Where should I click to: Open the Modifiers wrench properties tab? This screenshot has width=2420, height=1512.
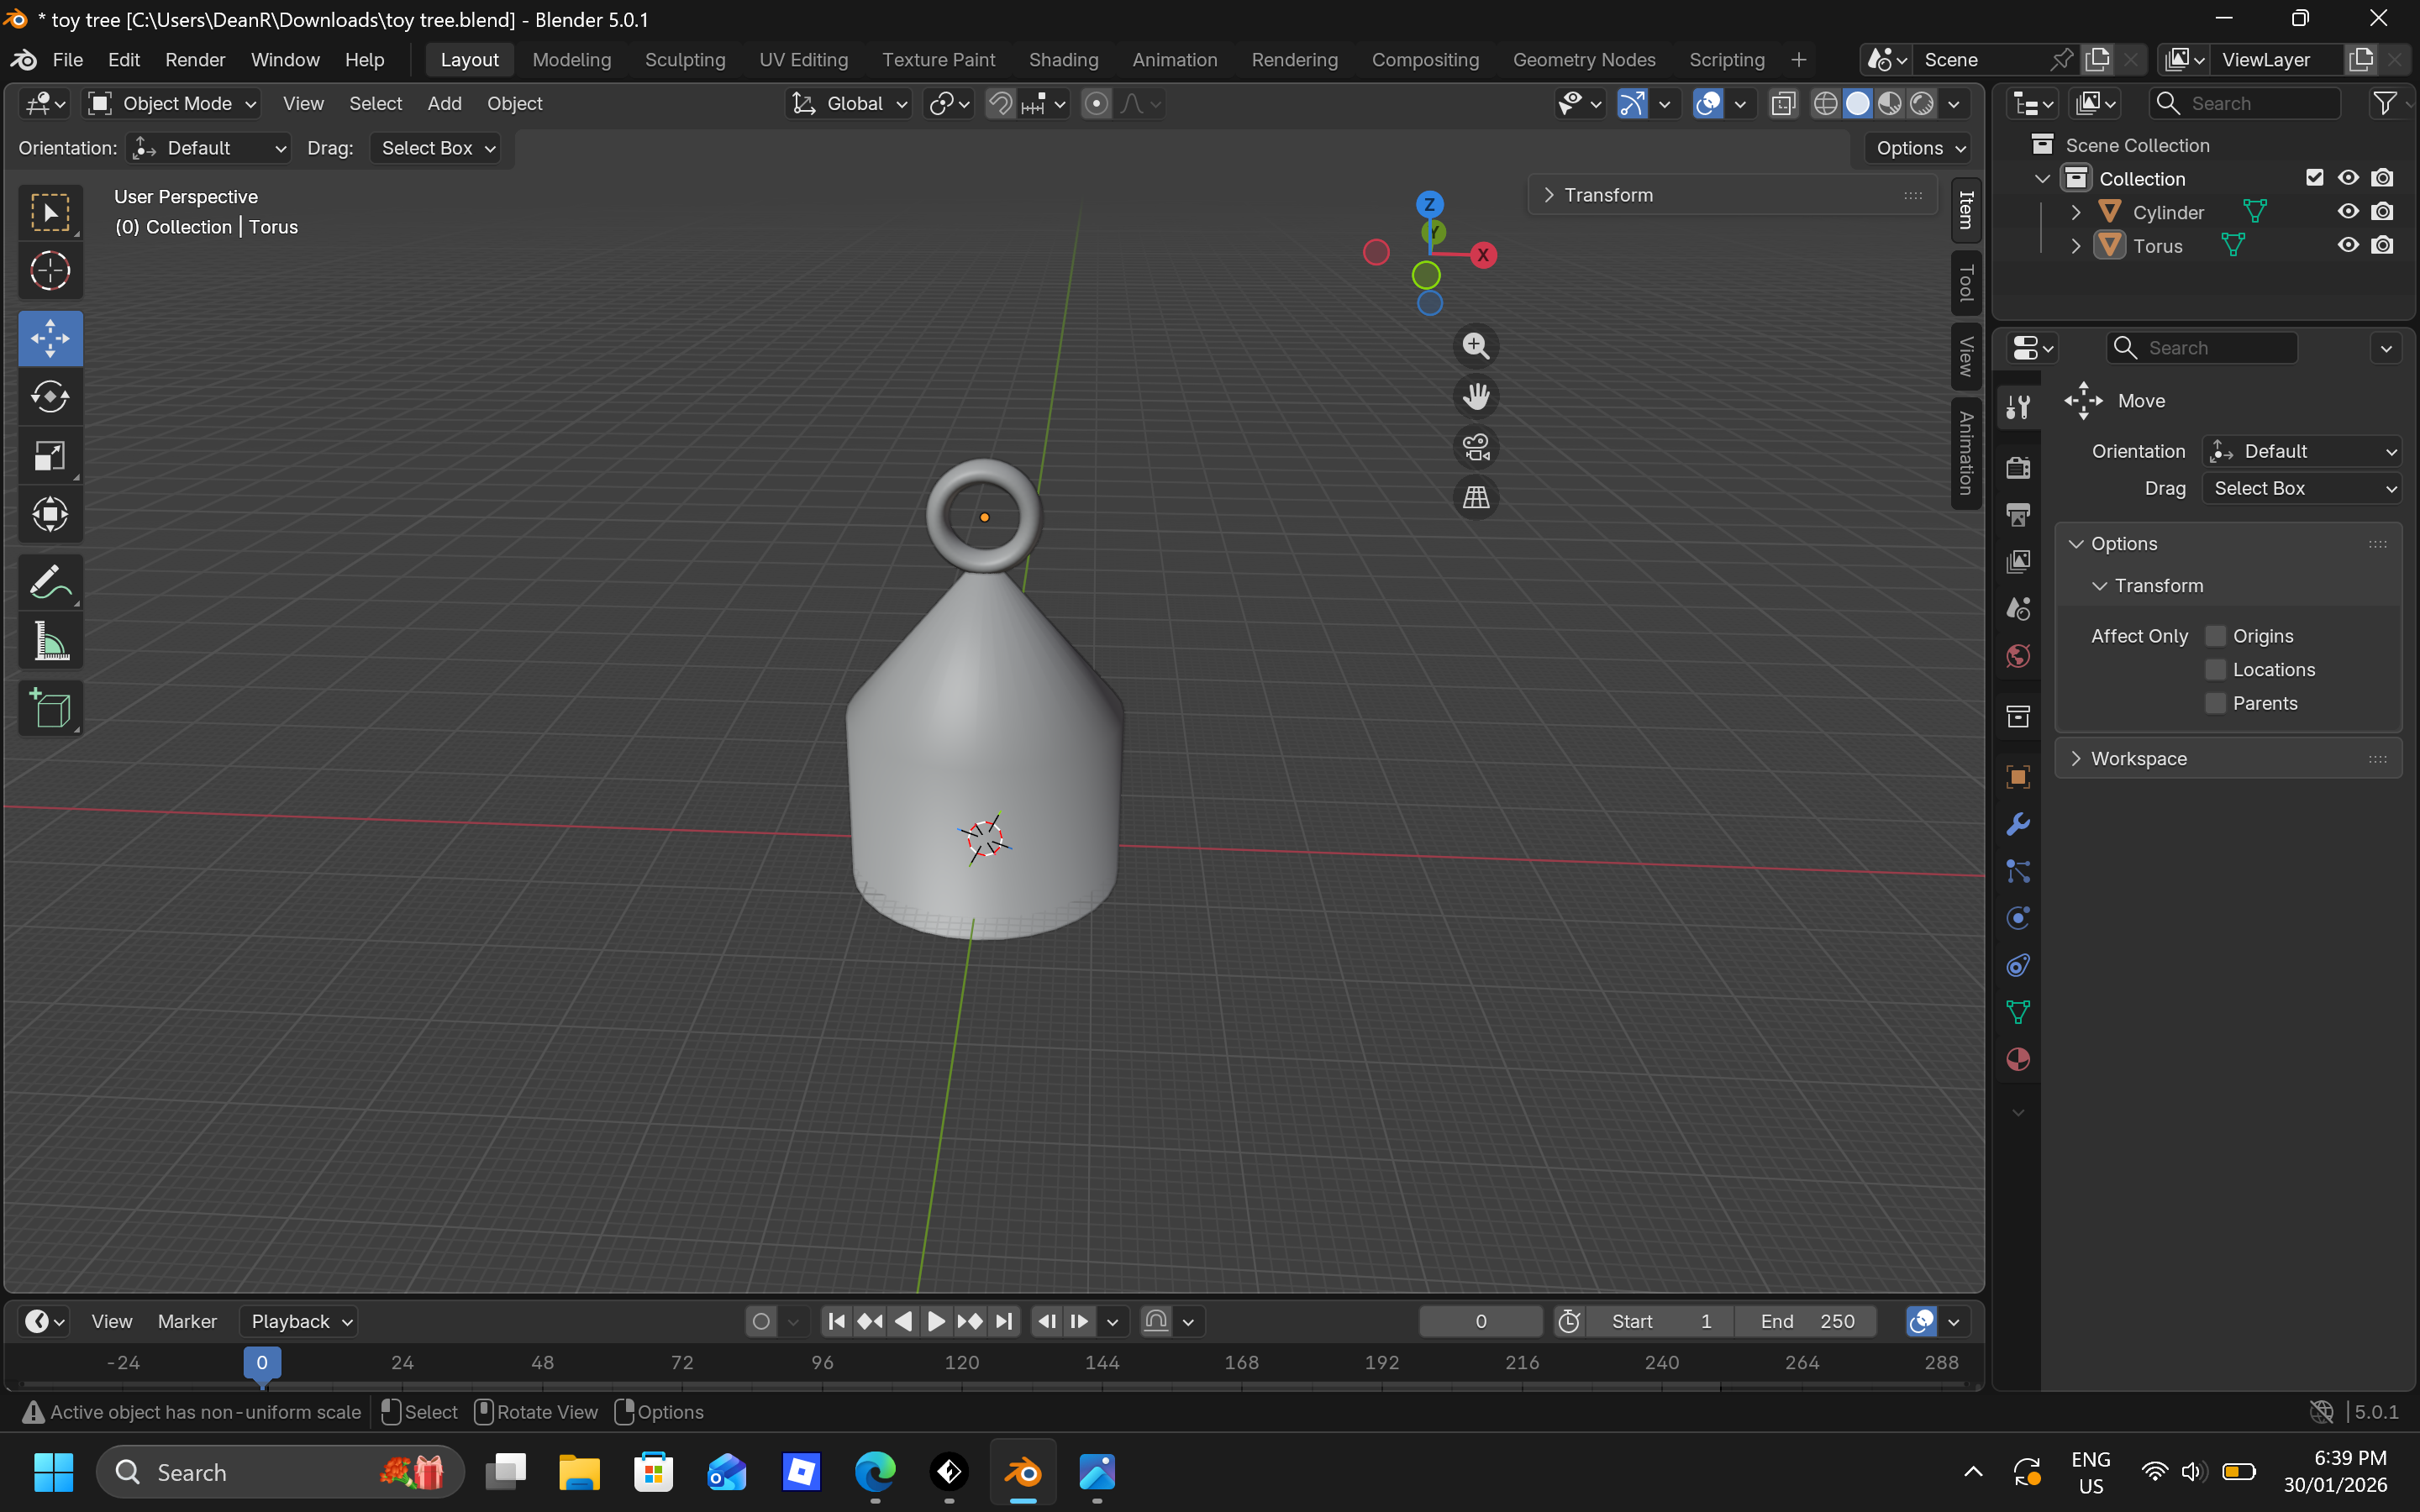click(x=2018, y=825)
